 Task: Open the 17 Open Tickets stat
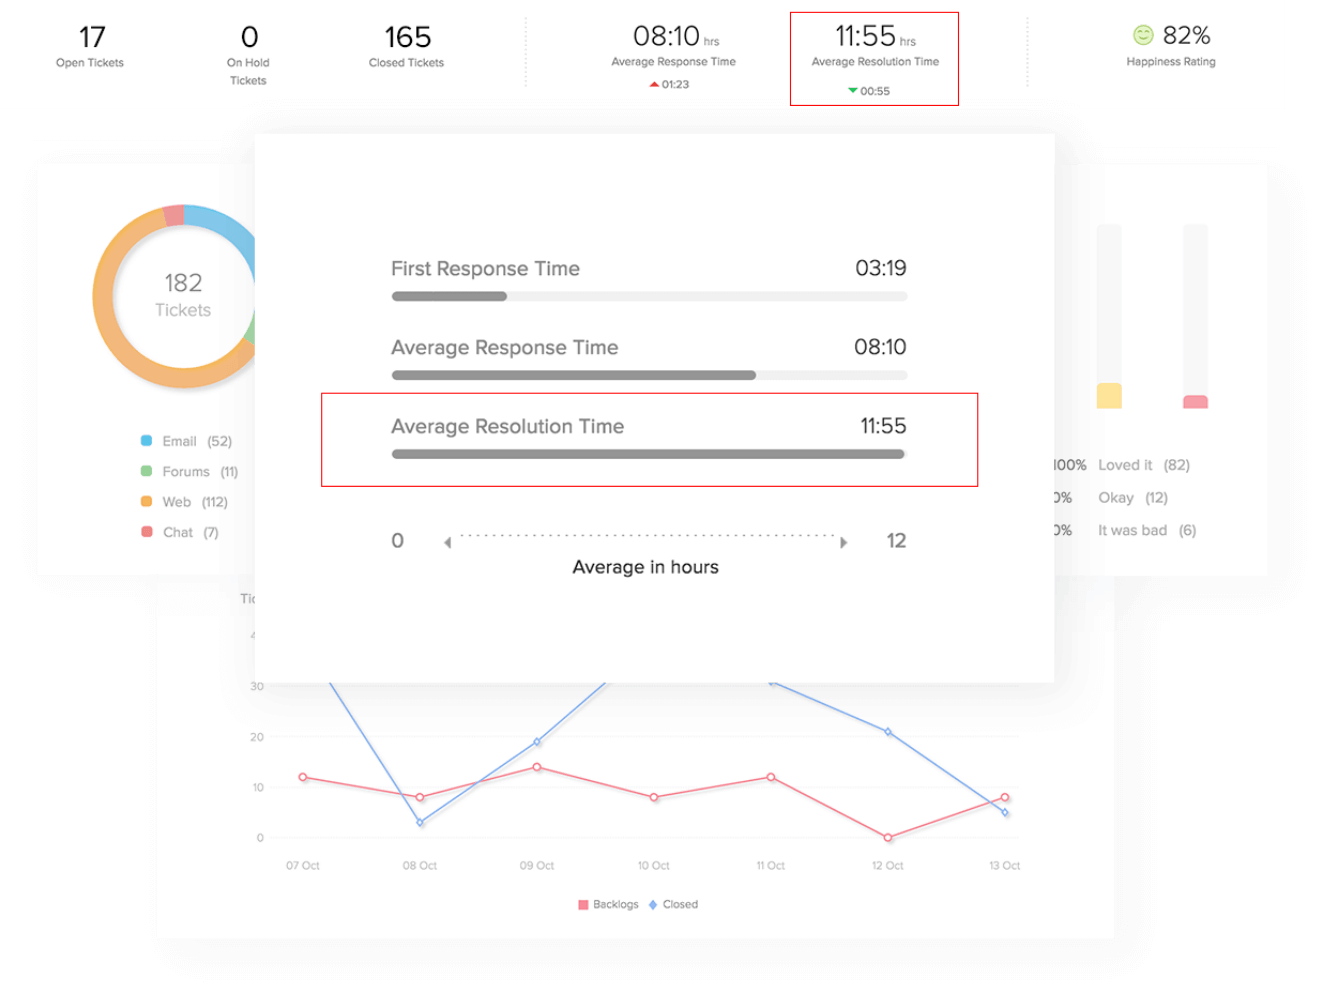pyautogui.click(x=90, y=47)
